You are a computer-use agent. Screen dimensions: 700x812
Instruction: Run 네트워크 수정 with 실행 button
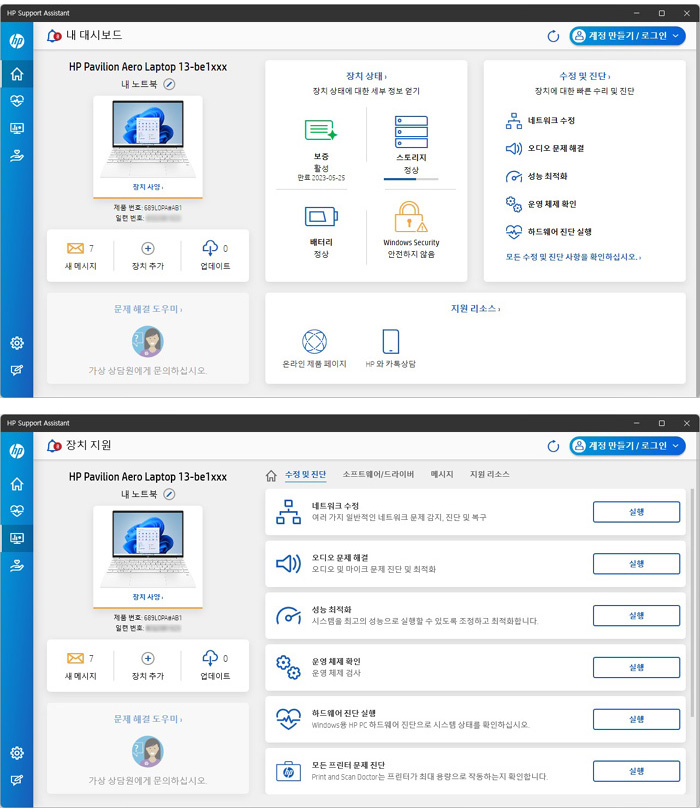[636, 512]
